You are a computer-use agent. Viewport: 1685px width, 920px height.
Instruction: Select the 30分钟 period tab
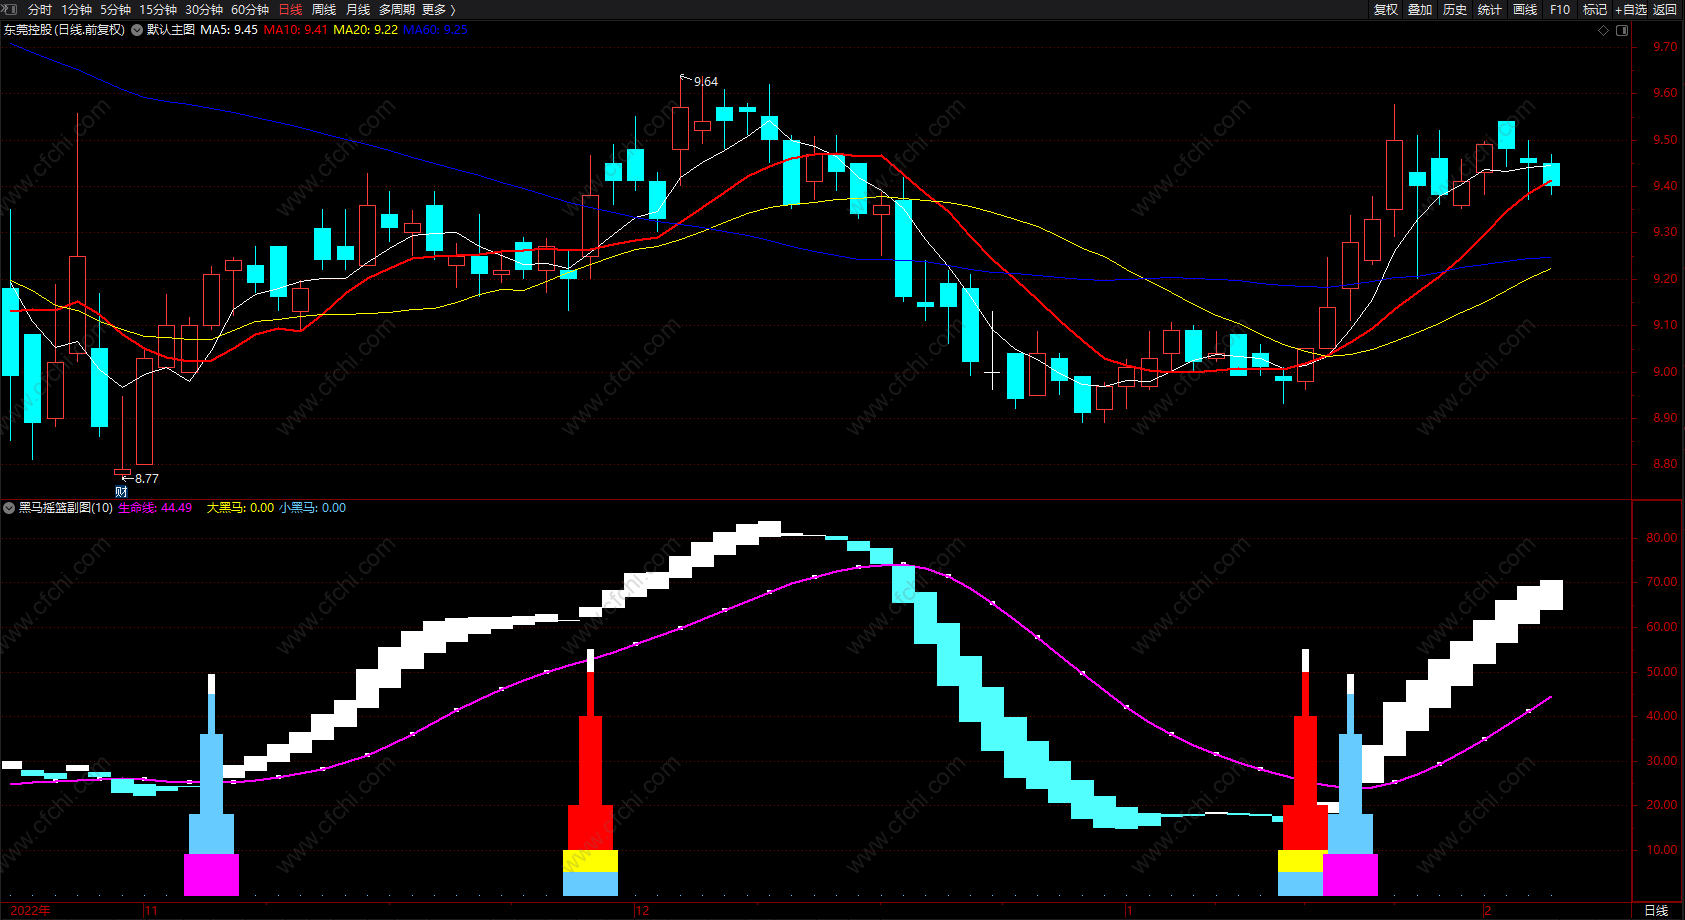pyautogui.click(x=204, y=9)
